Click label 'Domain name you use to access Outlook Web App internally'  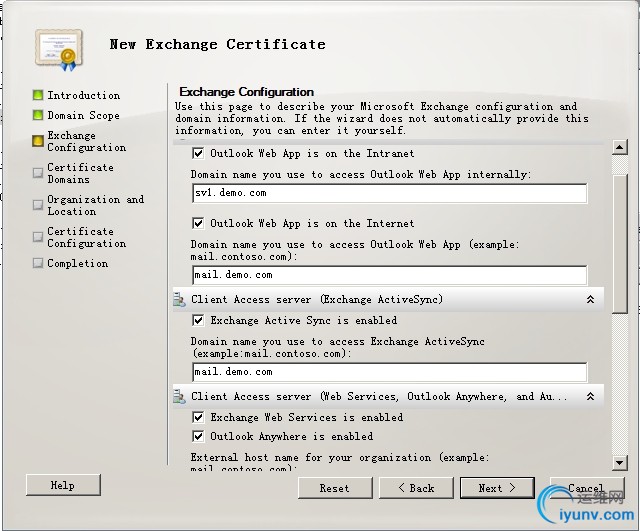coord(361,175)
